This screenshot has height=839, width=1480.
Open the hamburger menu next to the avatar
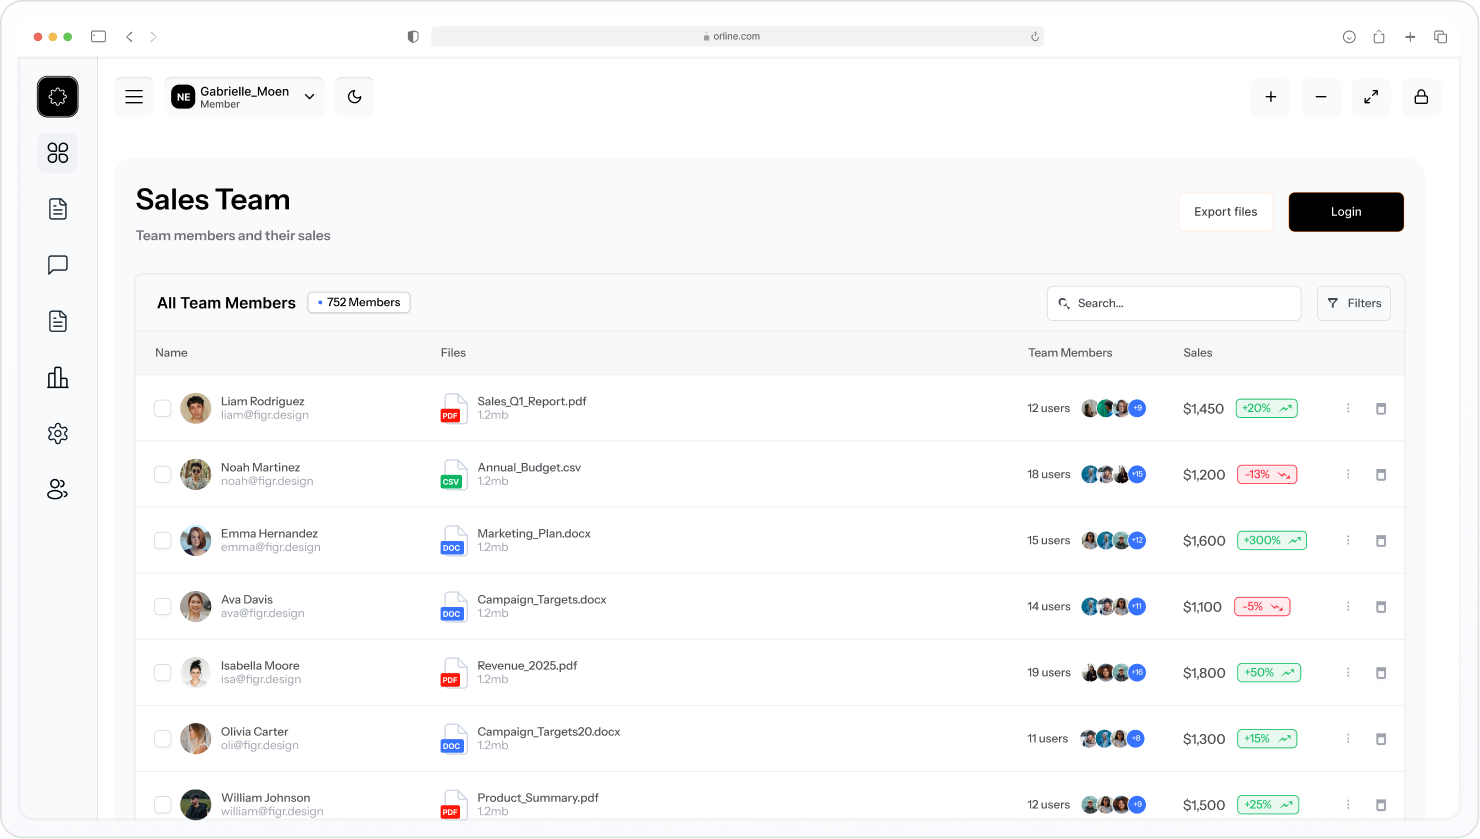pos(133,96)
